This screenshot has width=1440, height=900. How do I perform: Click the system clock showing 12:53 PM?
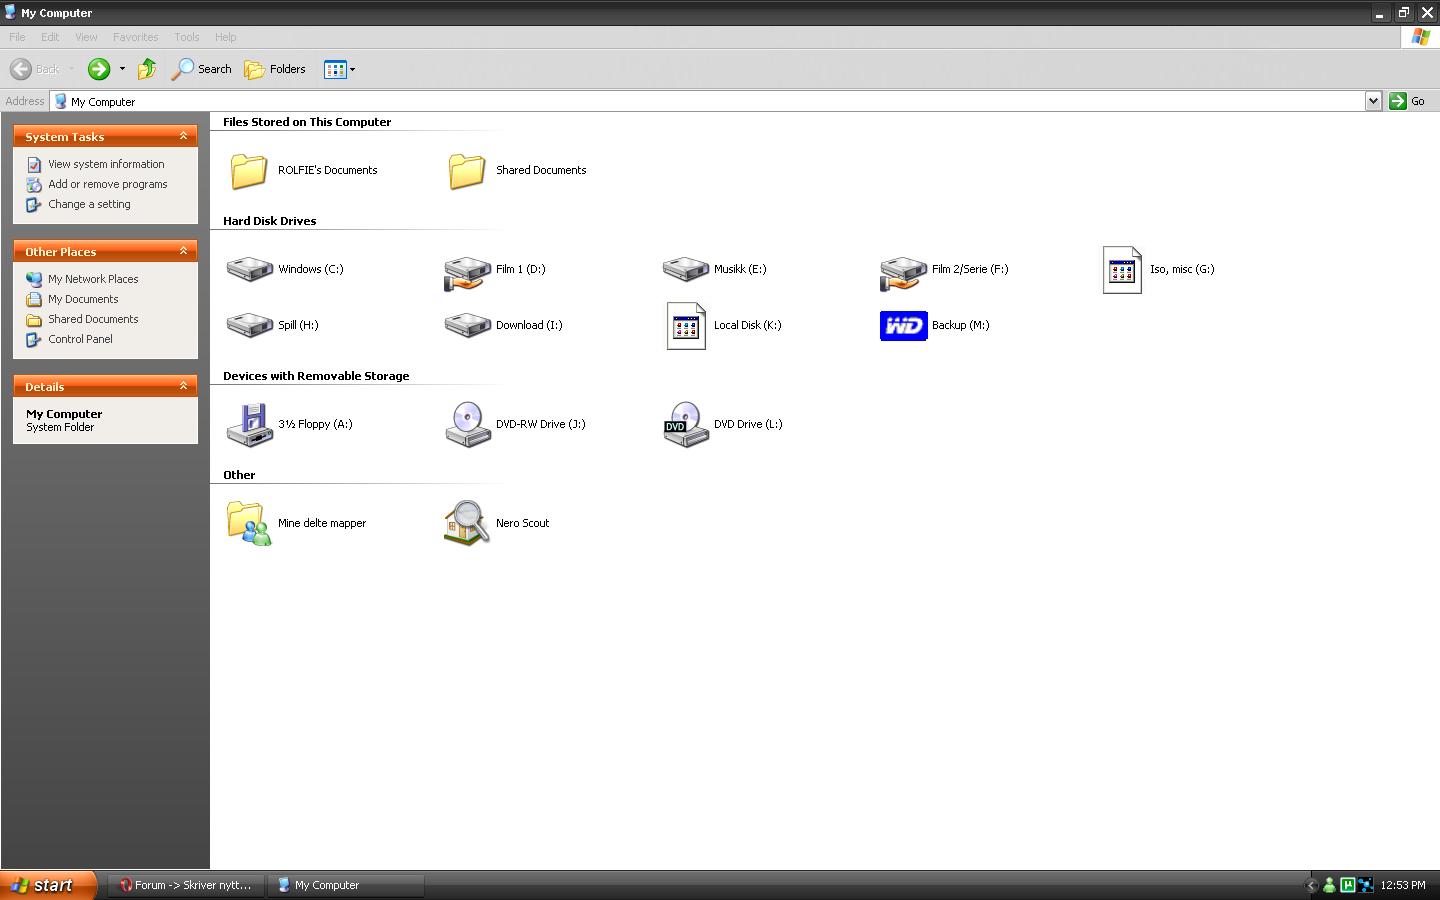pyautogui.click(x=1403, y=885)
